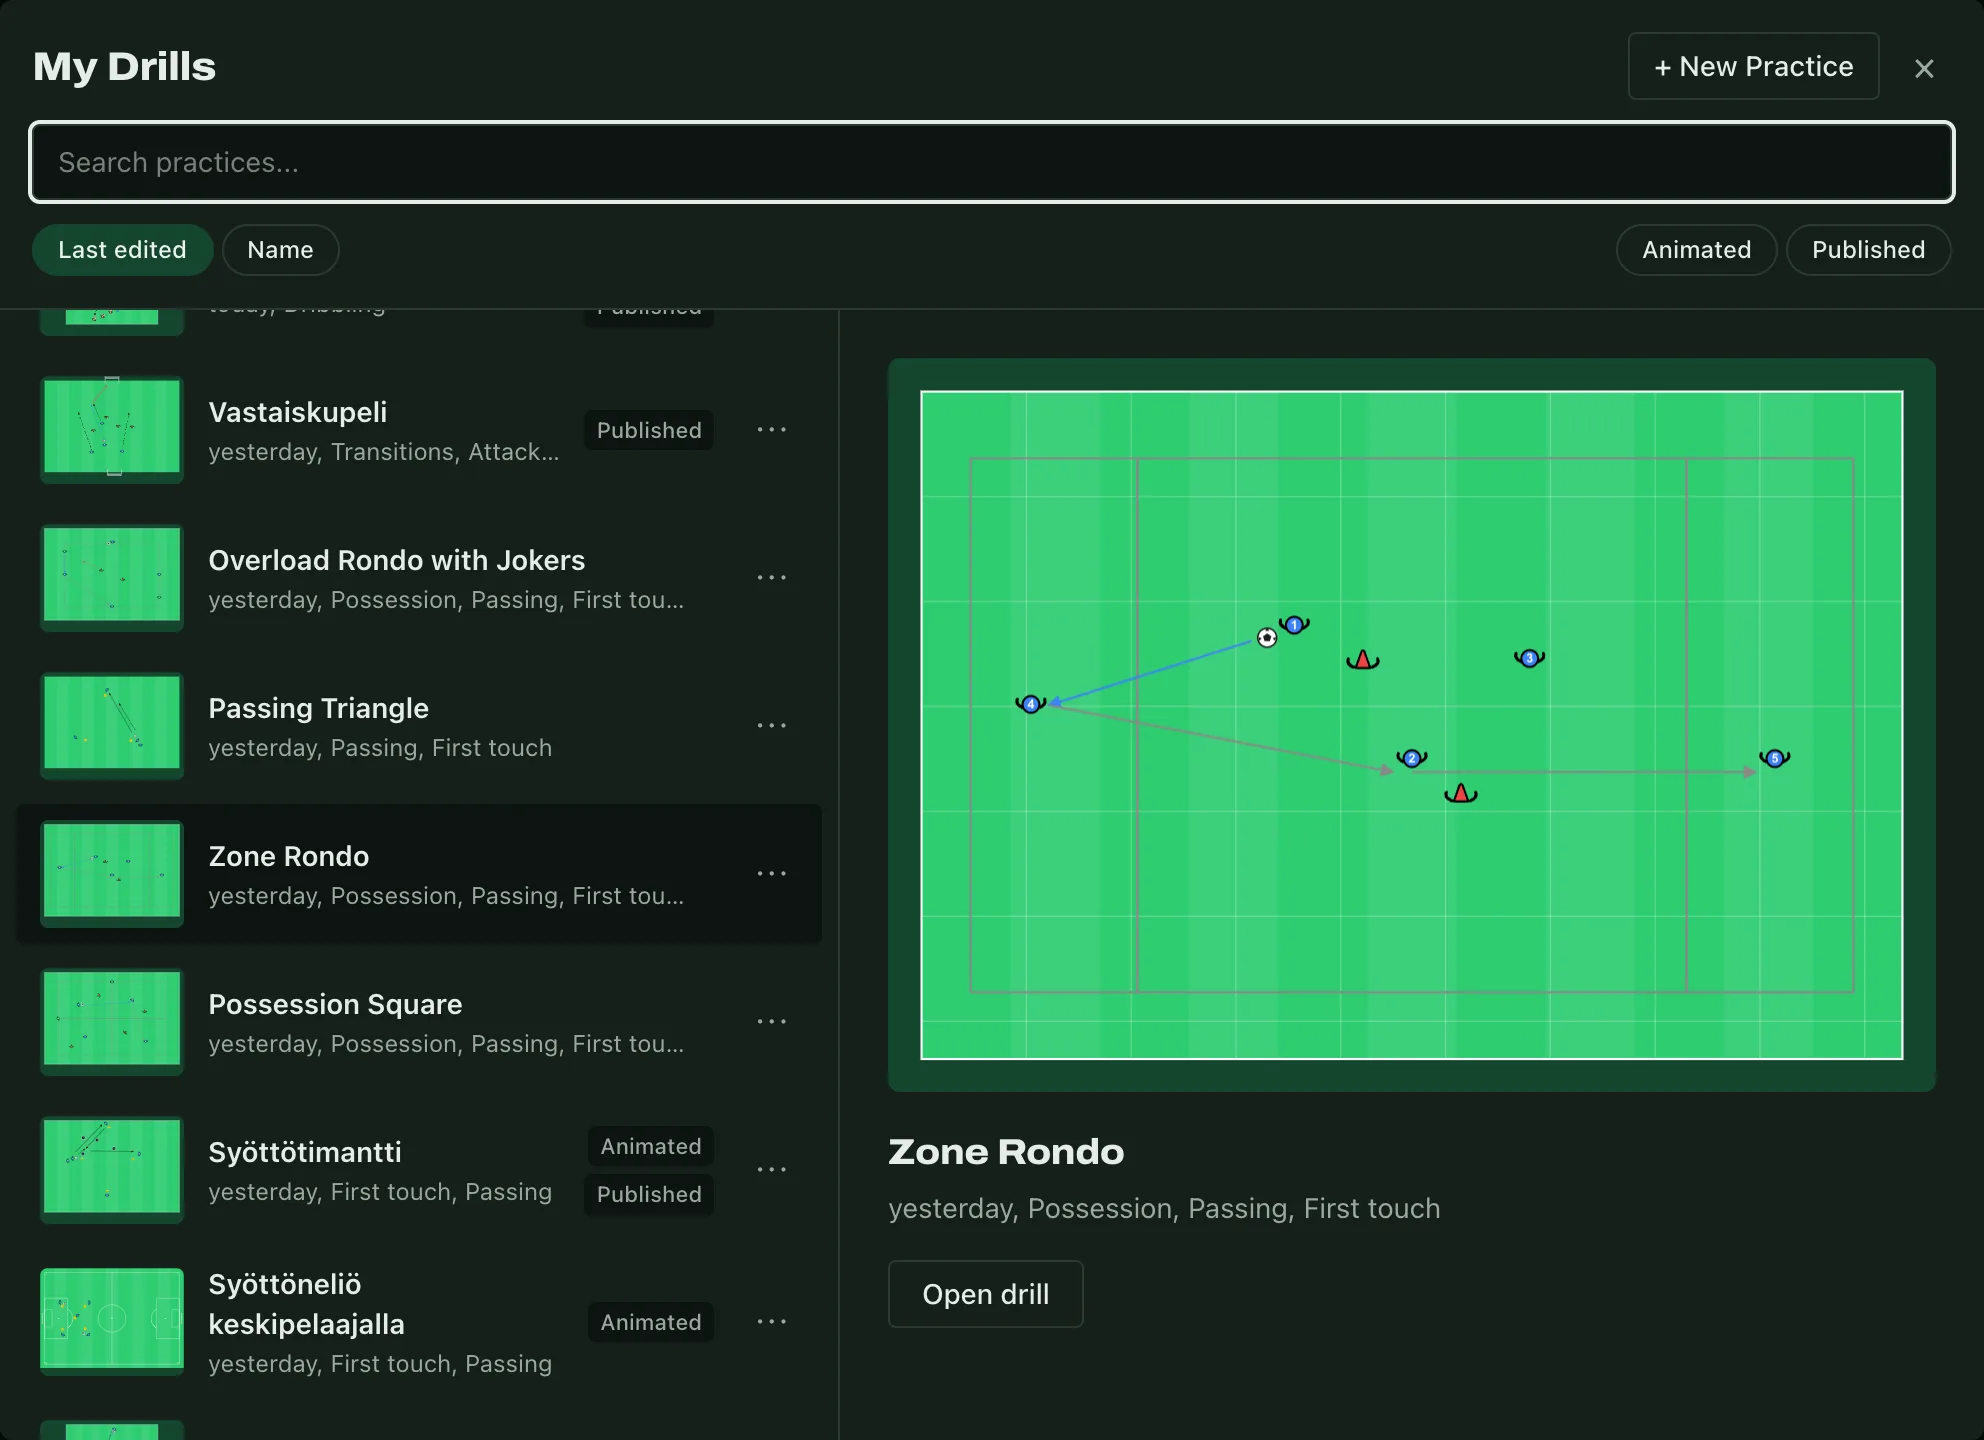
Task: Select the Syöttöneliö keskipelaajalla thumbnail
Action: coord(112,1322)
